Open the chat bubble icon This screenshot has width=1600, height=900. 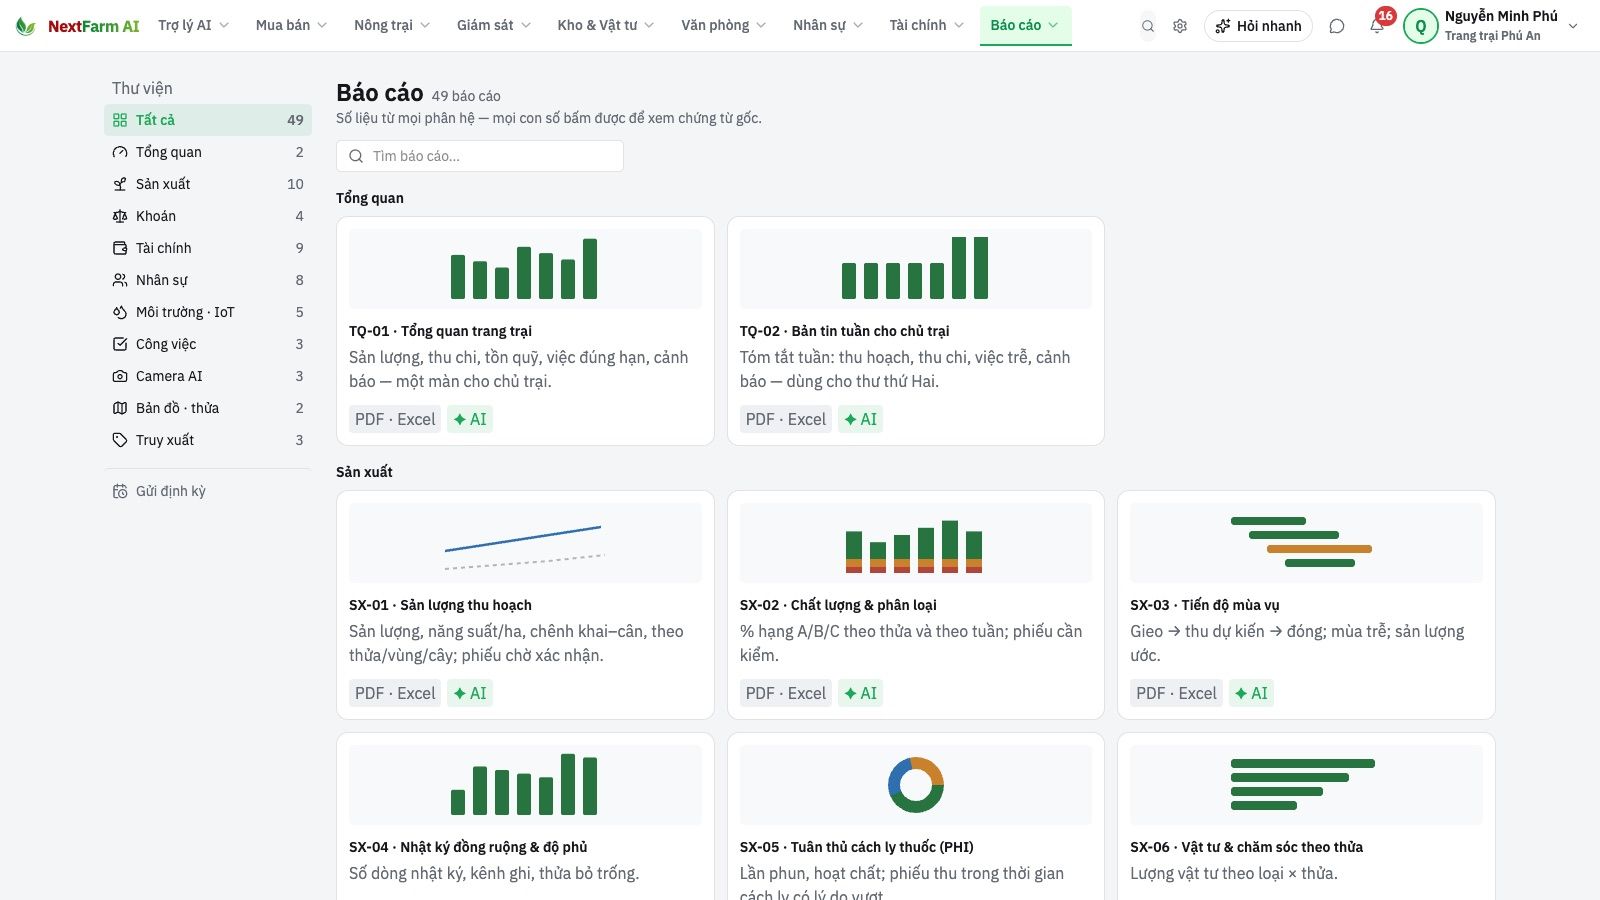(1337, 26)
